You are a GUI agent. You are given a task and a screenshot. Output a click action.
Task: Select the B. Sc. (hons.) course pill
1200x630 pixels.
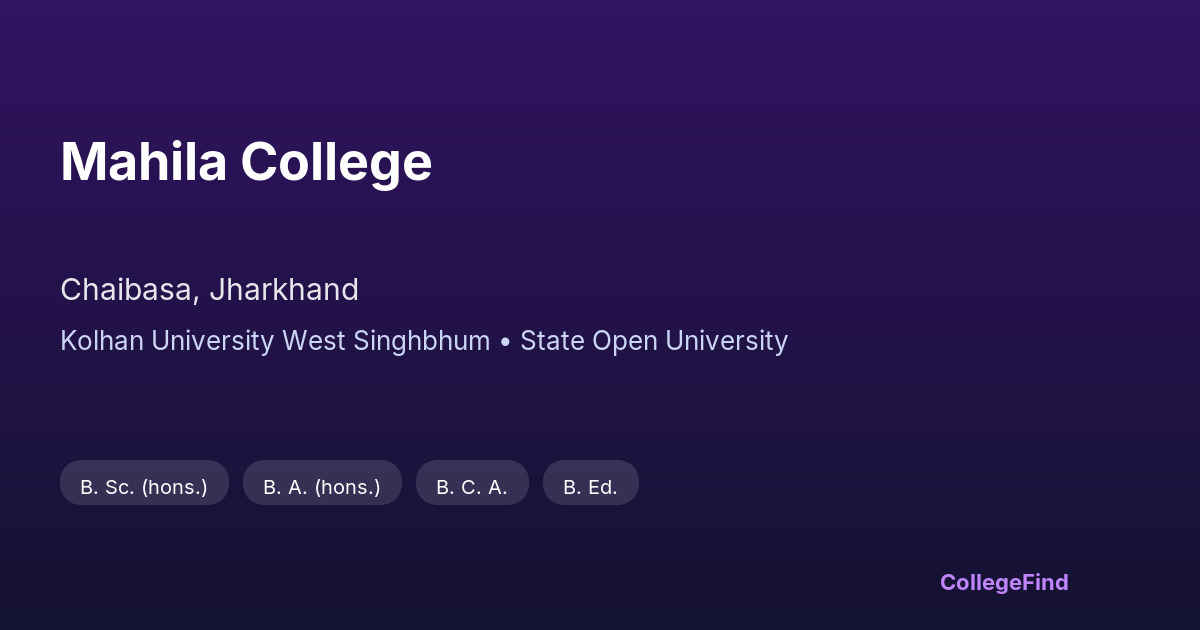pyautogui.click(x=144, y=487)
